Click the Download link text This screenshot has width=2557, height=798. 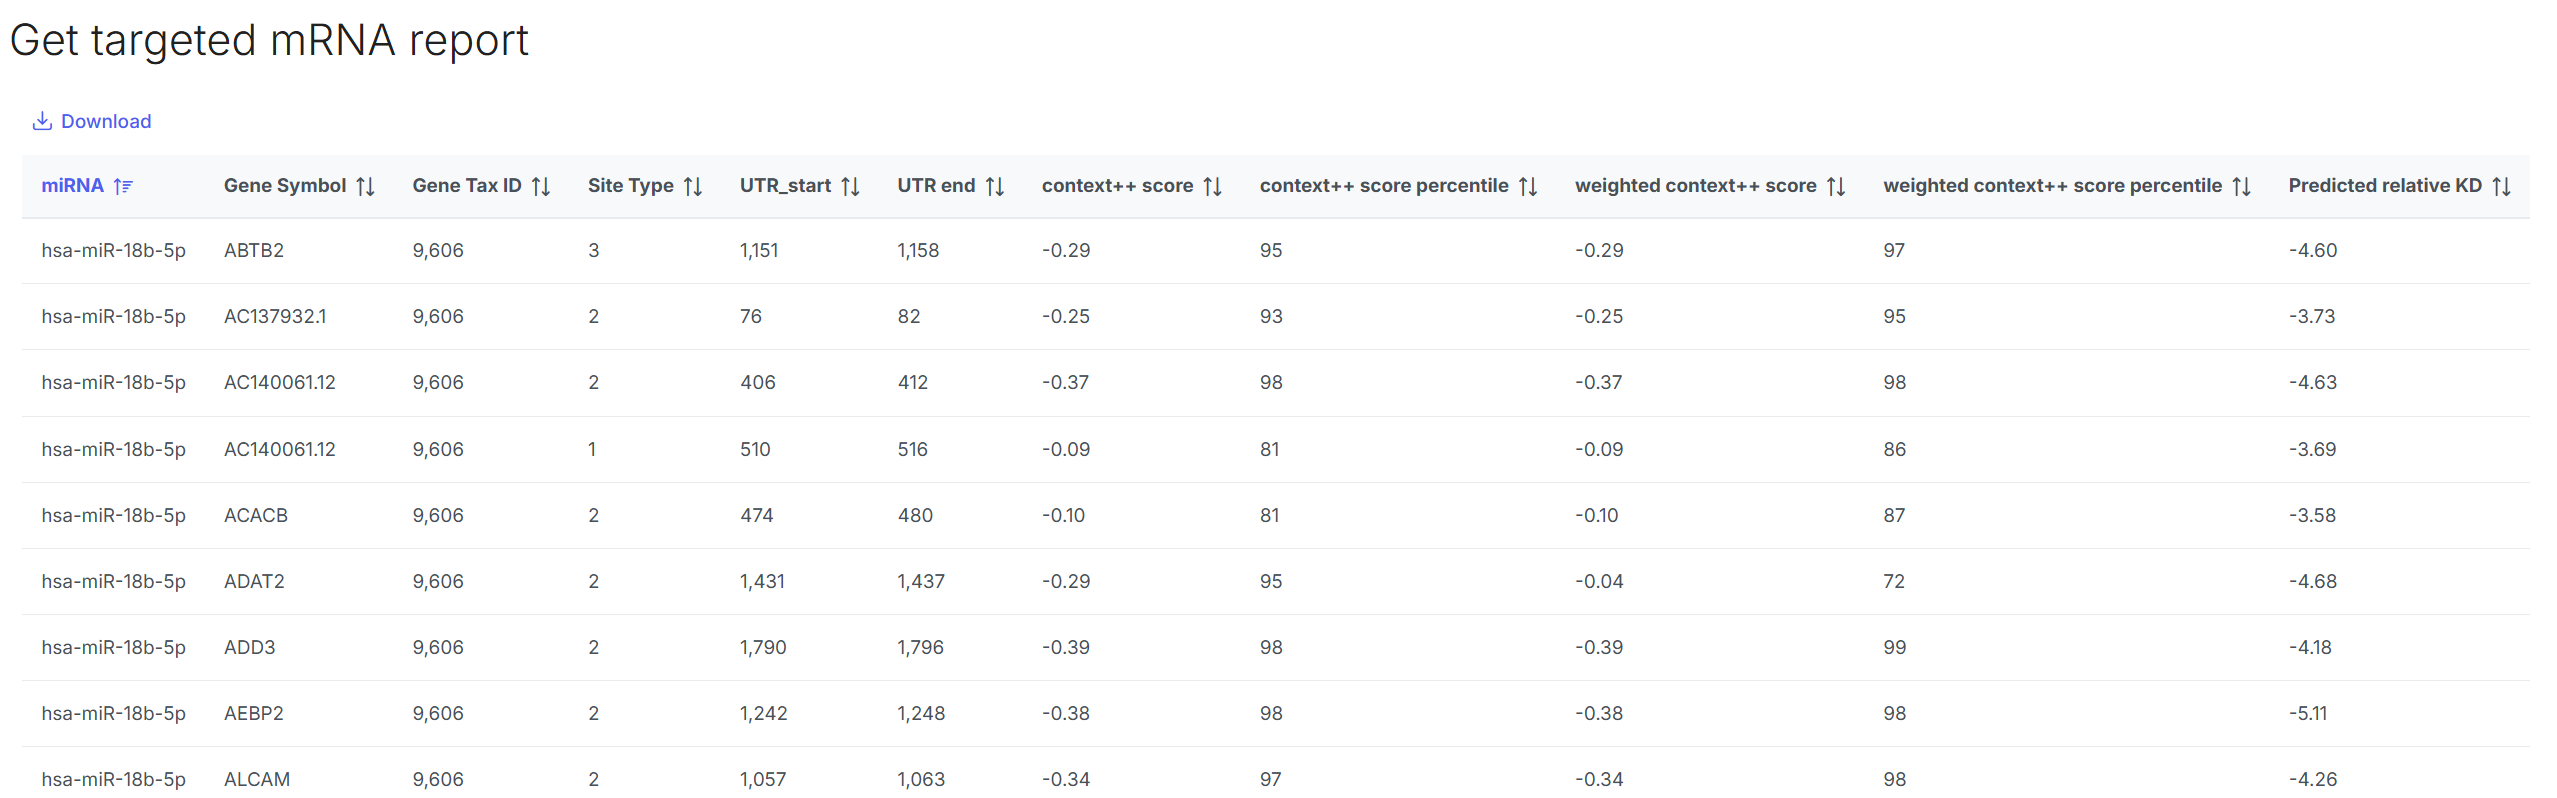coord(106,121)
